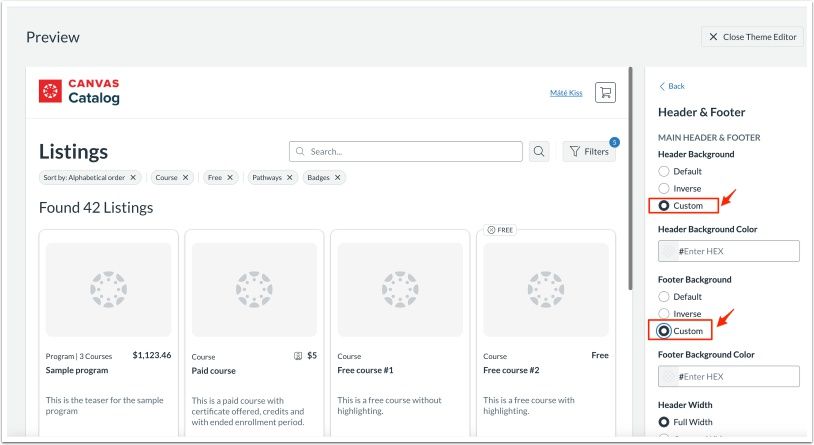Open the Máté Kiss user menu
814x445 pixels.
(566, 93)
